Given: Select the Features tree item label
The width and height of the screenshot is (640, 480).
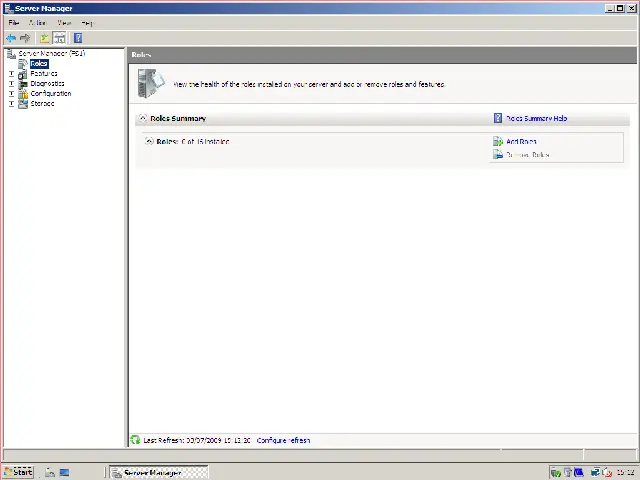Looking at the screenshot, I should click(44, 74).
